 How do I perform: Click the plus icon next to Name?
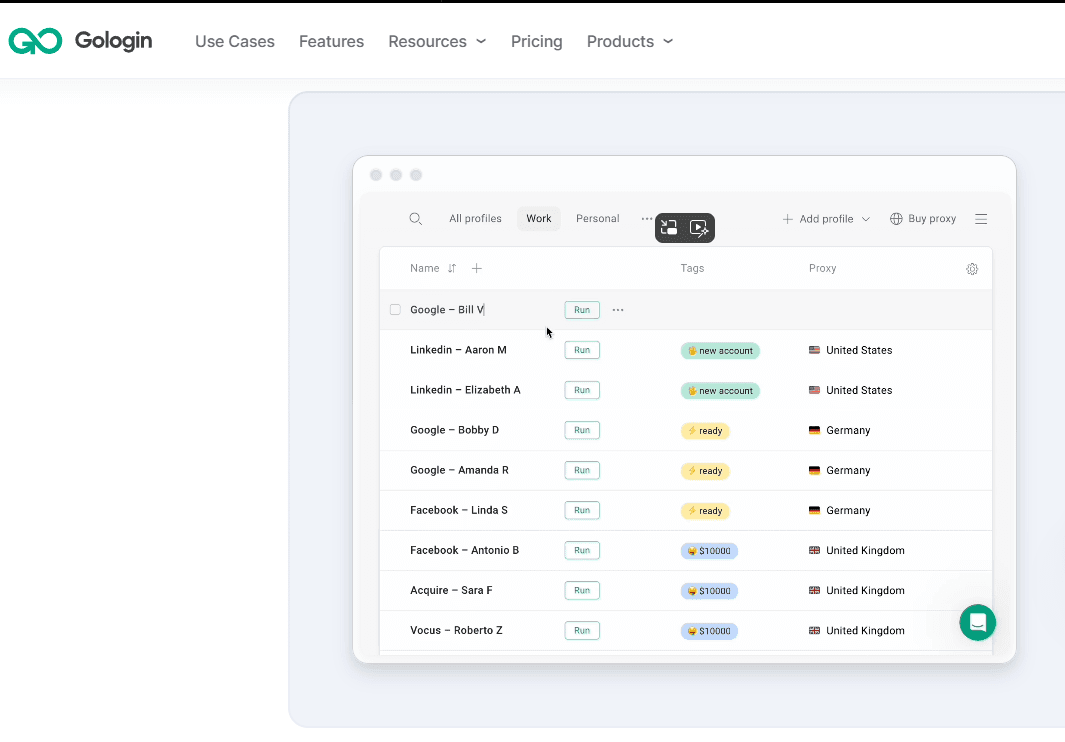(477, 268)
